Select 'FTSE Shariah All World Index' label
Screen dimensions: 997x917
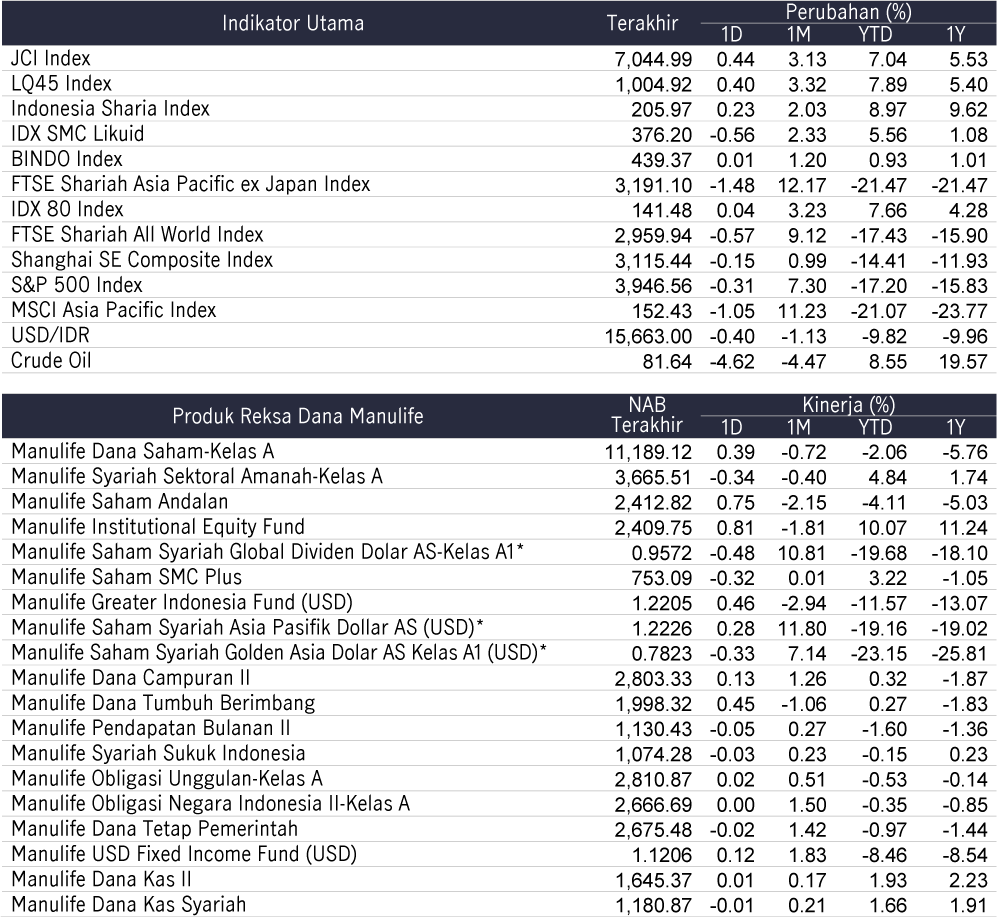[137, 235]
